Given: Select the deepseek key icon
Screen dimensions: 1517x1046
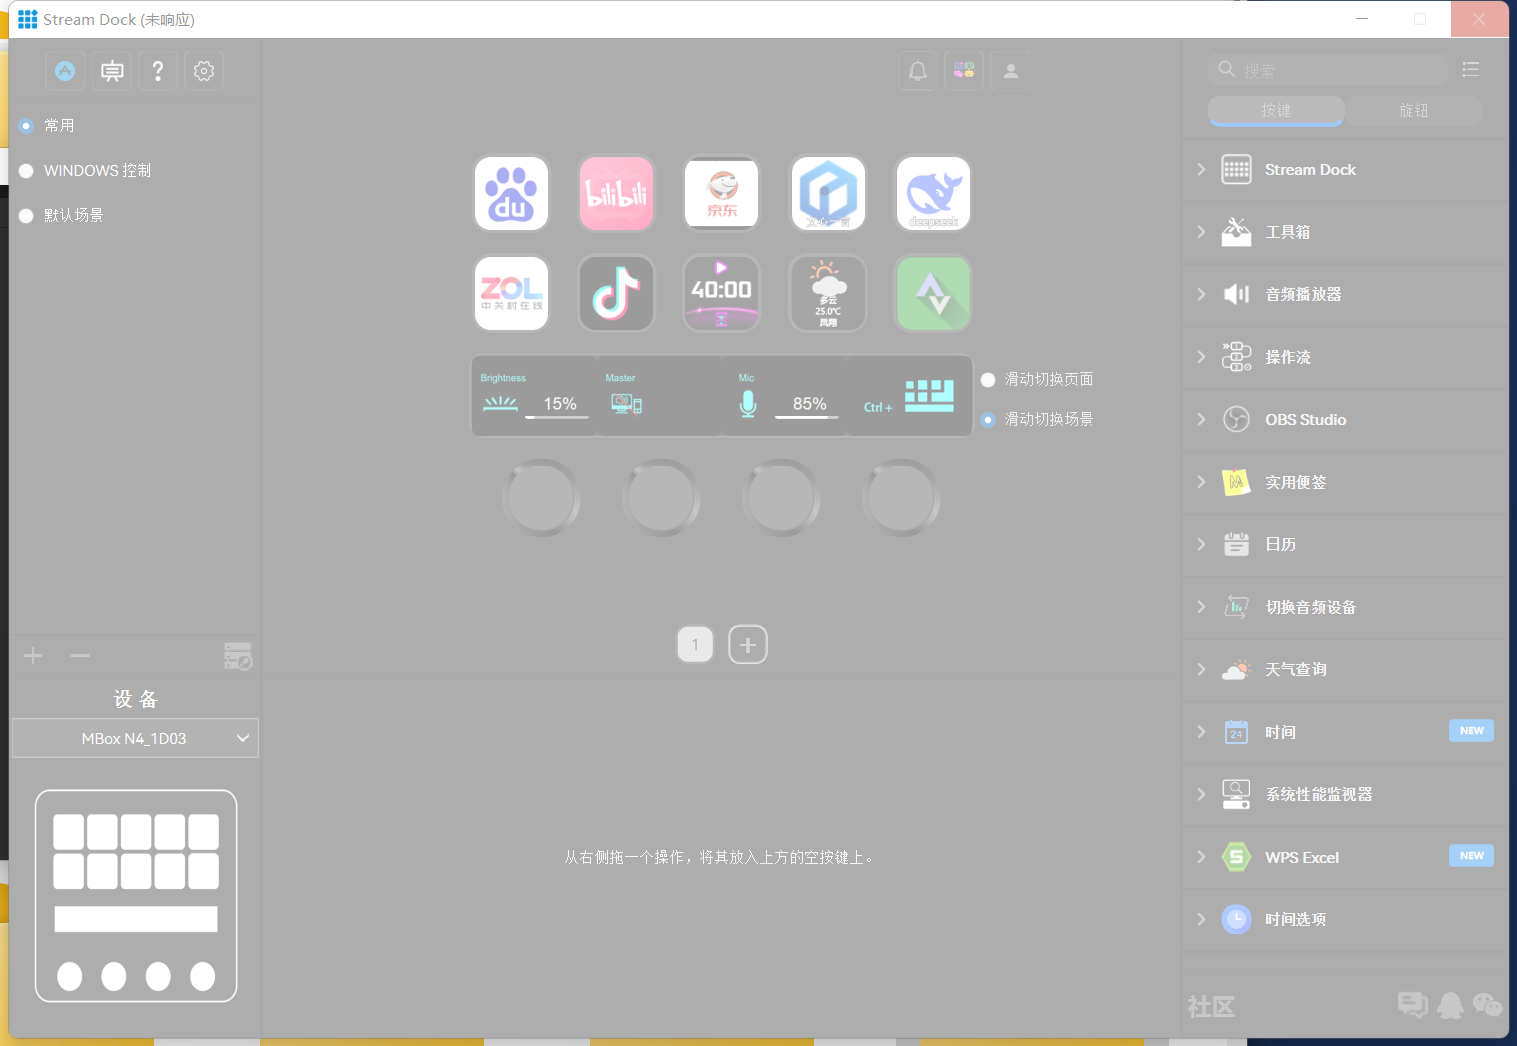Looking at the screenshot, I should [x=933, y=193].
